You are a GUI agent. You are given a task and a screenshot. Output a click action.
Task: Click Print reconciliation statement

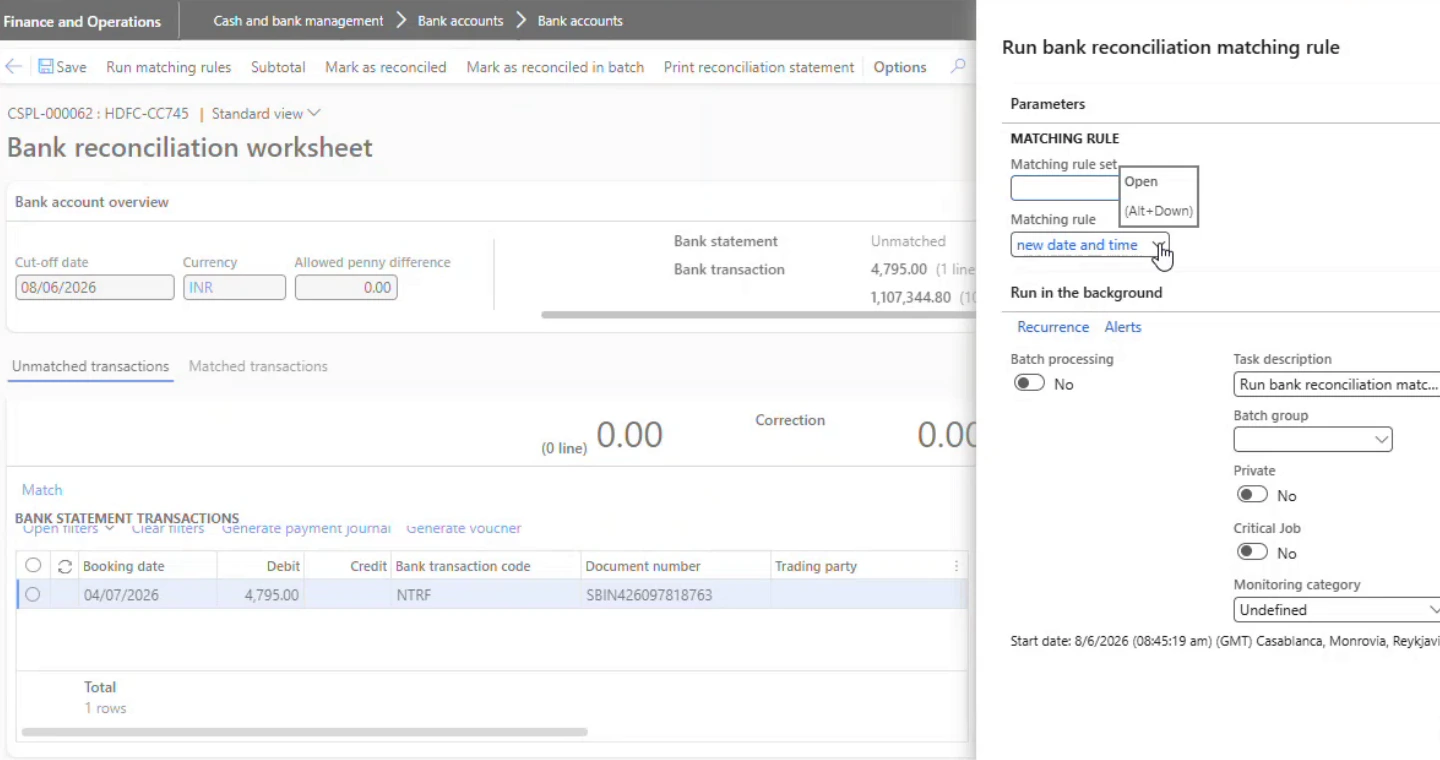(x=759, y=67)
